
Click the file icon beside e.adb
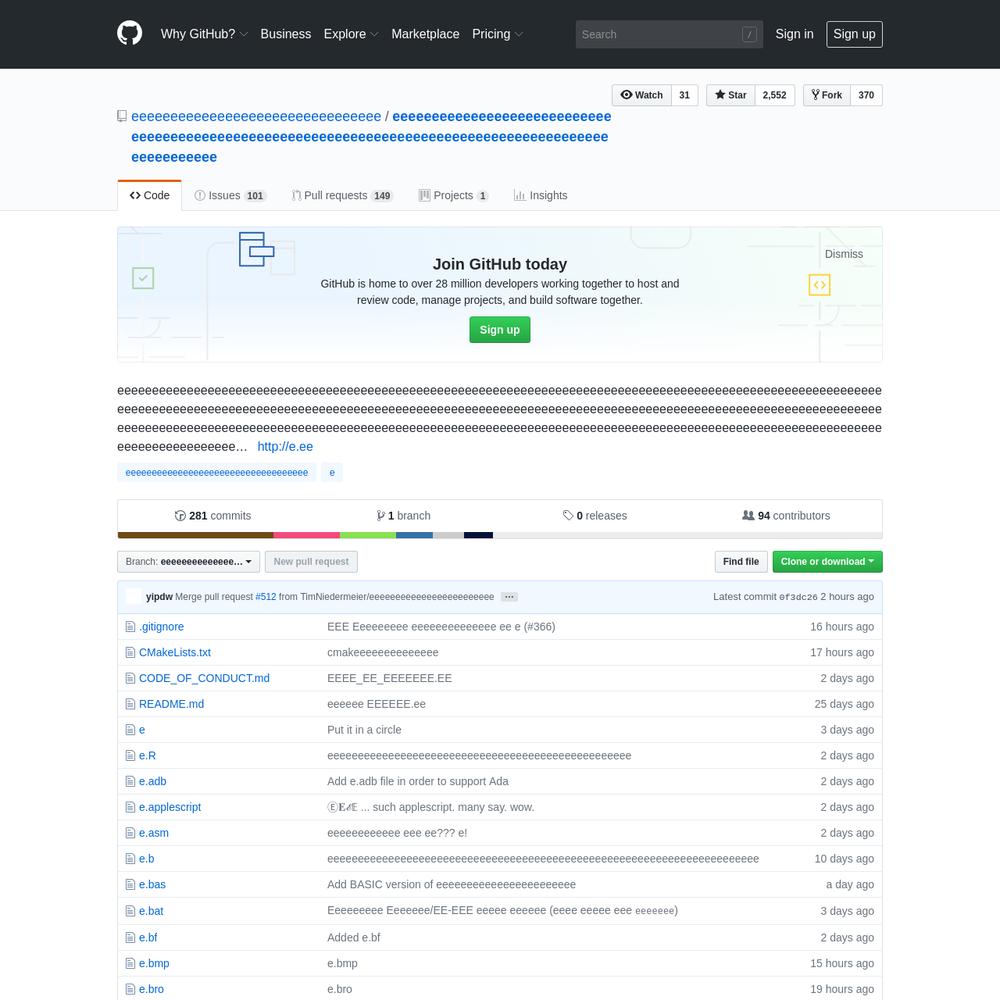click(x=130, y=781)
